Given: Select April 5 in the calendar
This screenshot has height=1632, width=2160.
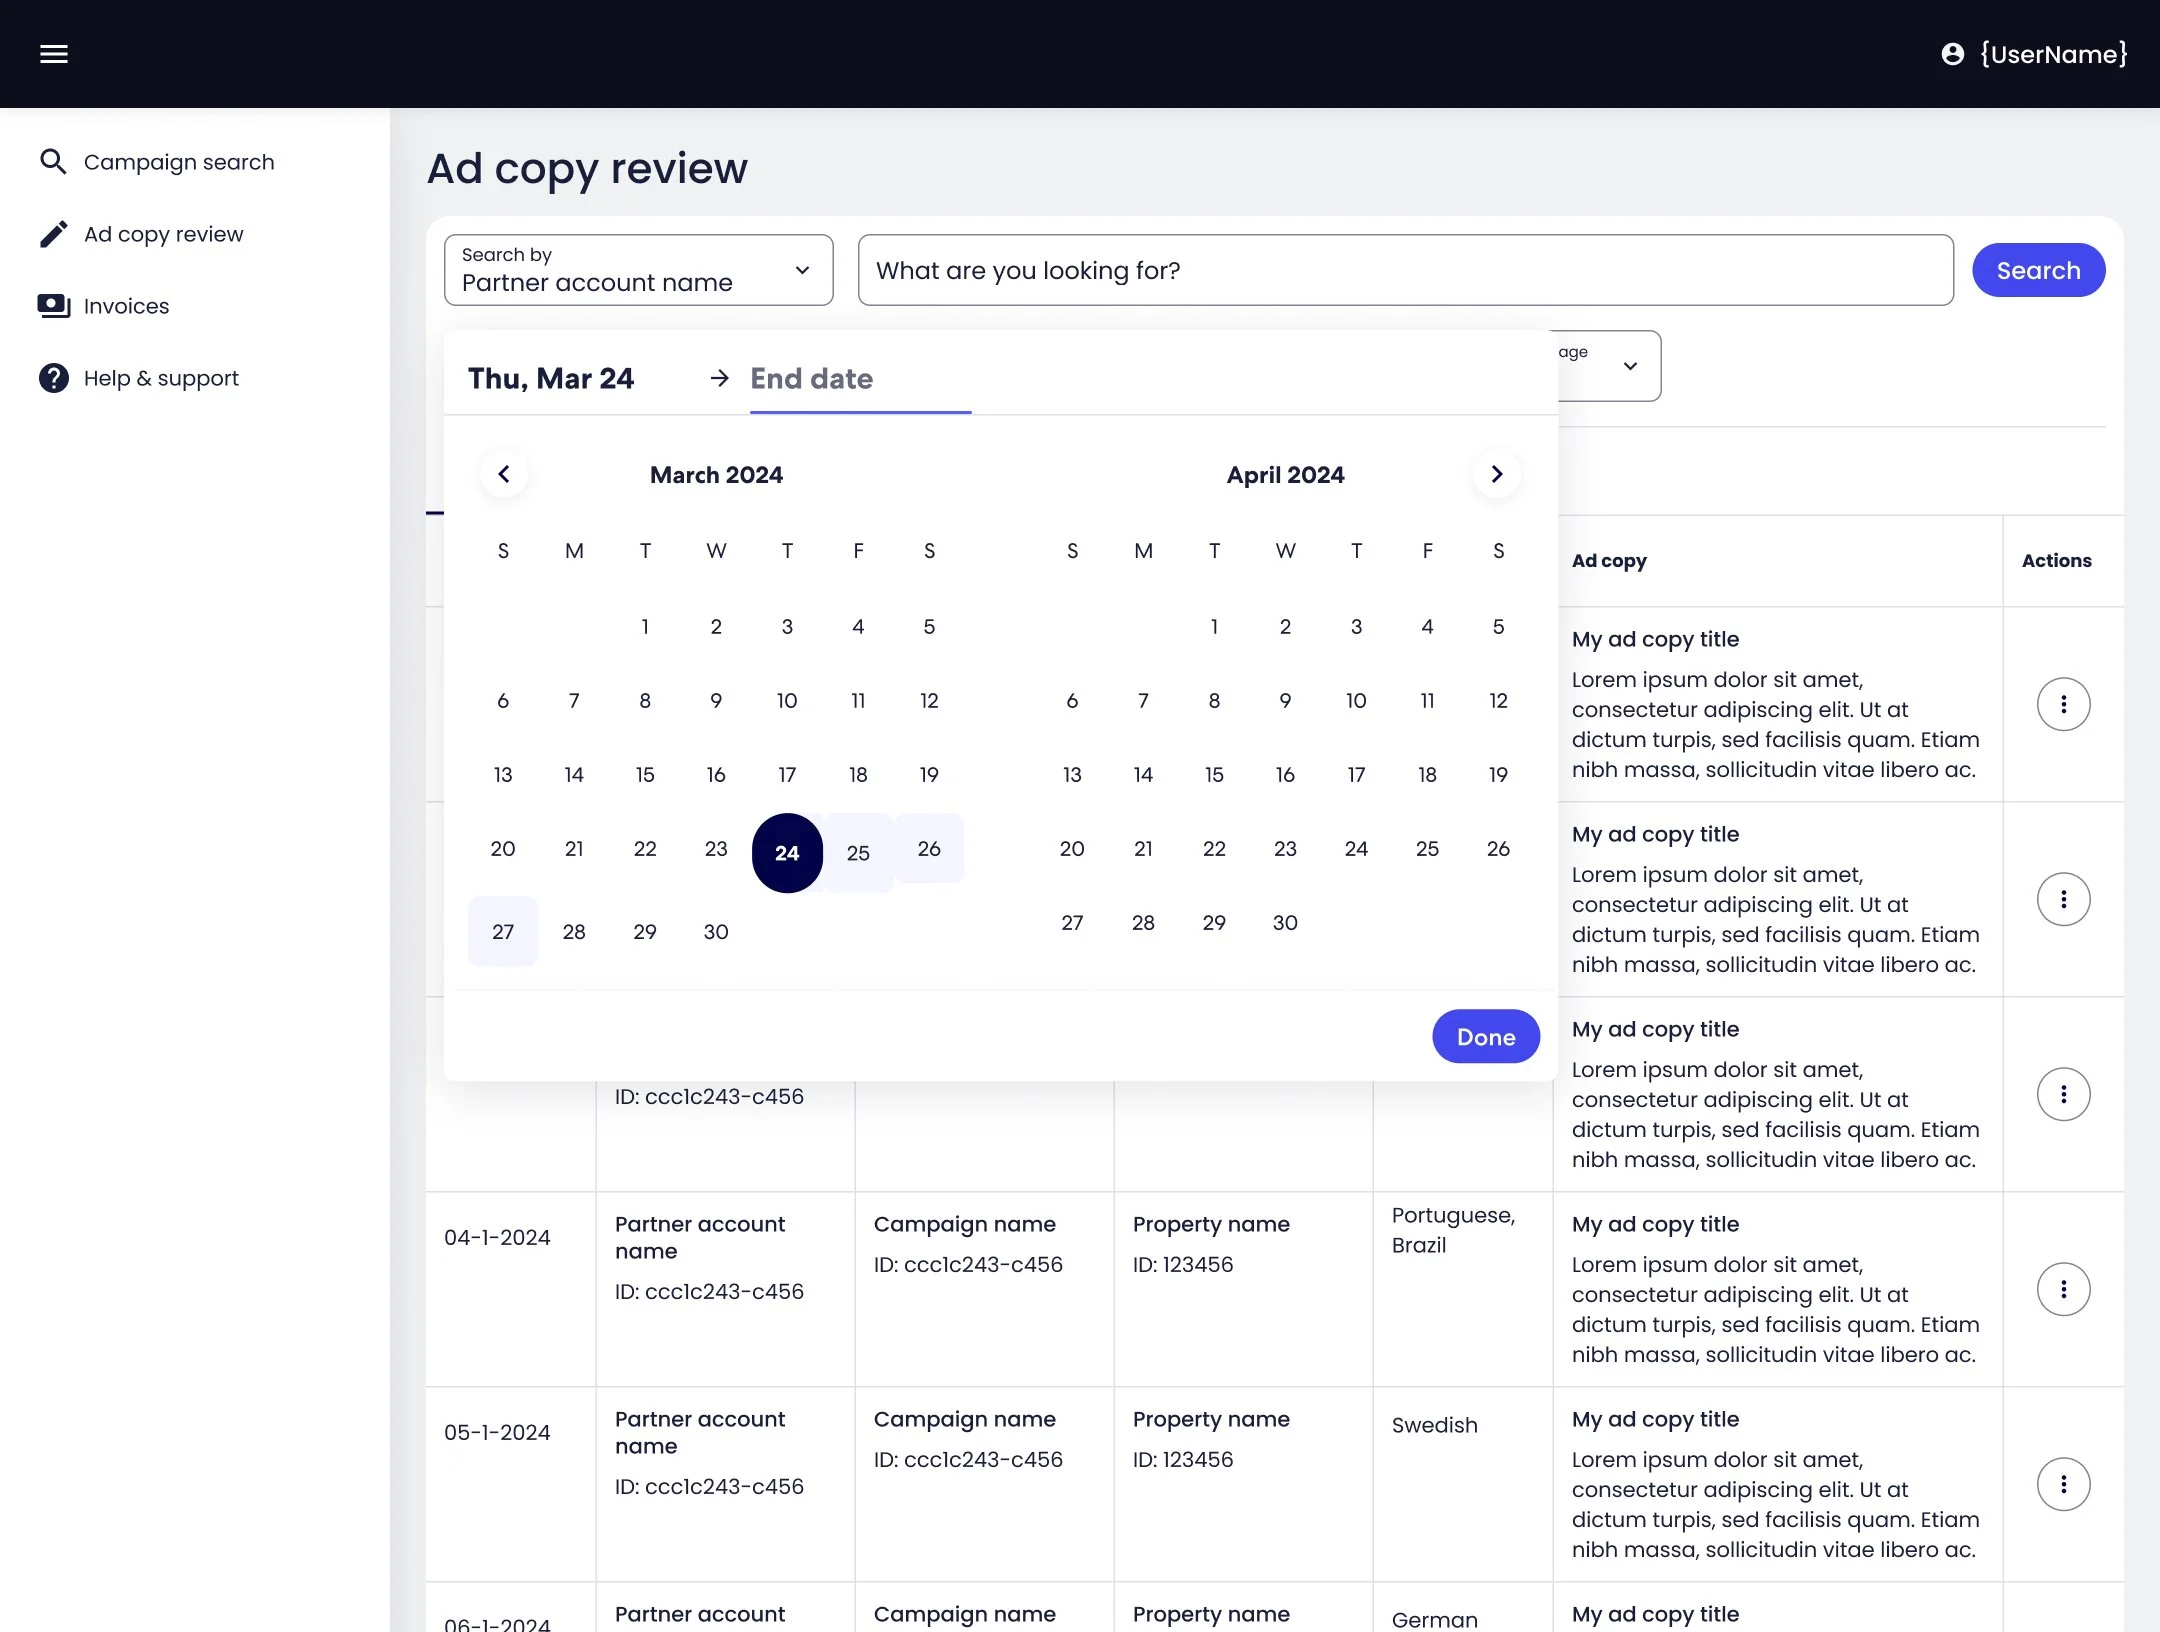Looking at the screenshot, I should 1498,626.
